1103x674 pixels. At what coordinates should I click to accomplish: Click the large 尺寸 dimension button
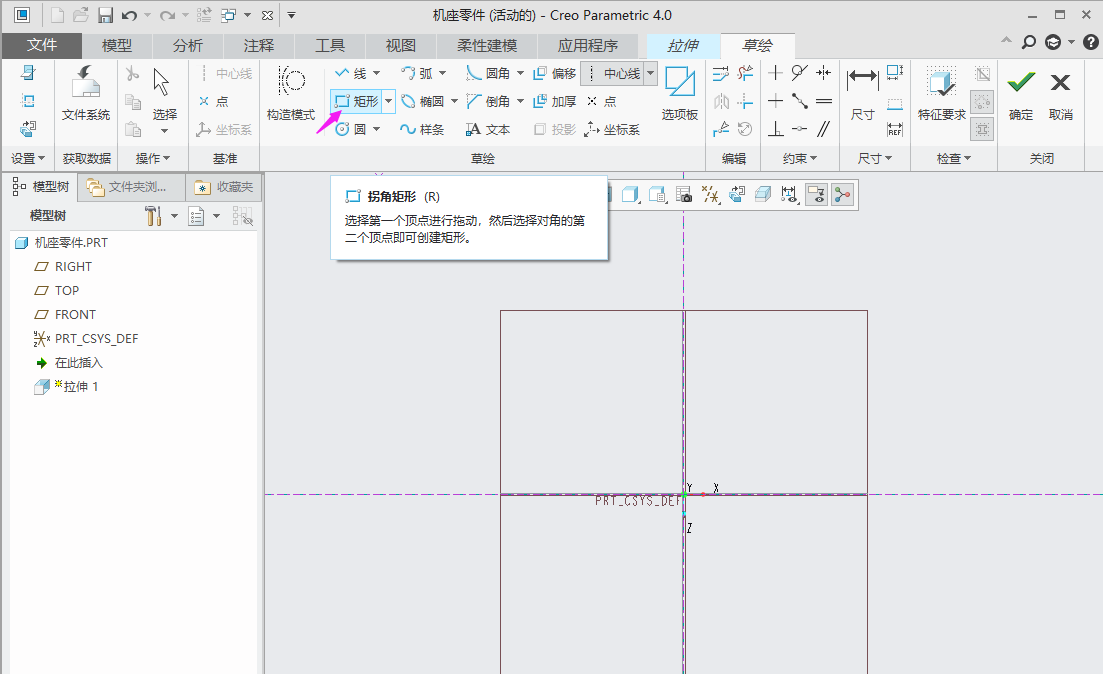coord(862,93)
